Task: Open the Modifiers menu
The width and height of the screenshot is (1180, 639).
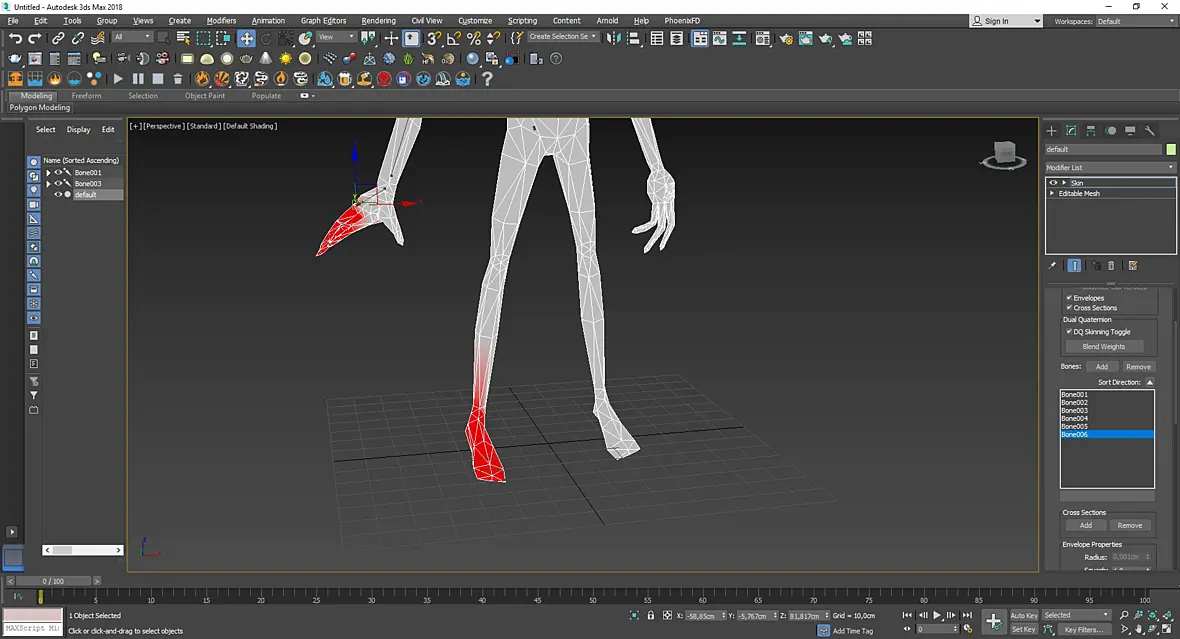Action: 221,21
